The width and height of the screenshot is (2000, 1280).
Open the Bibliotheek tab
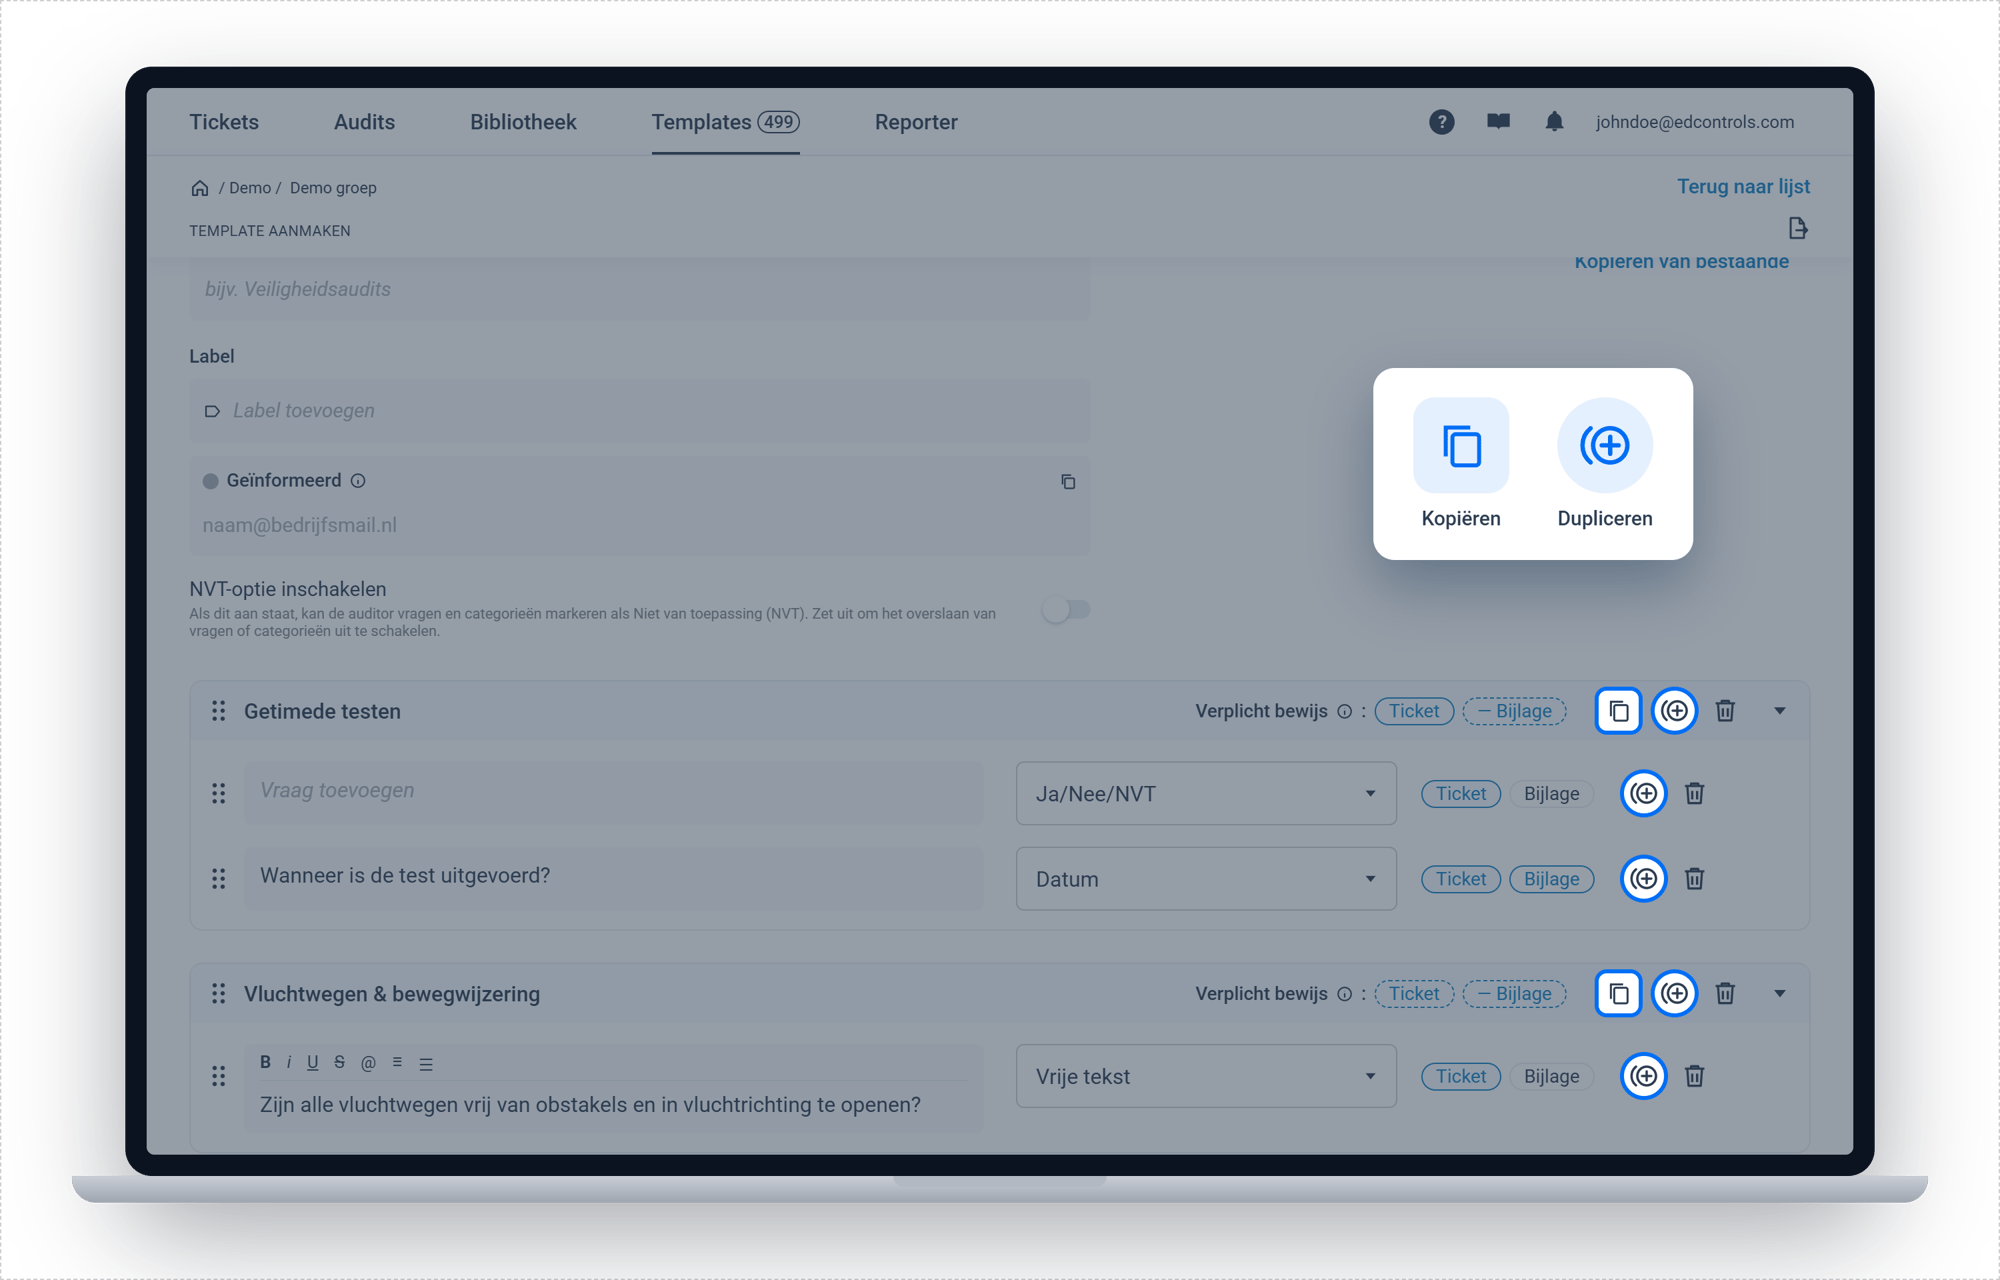[523, 122]
